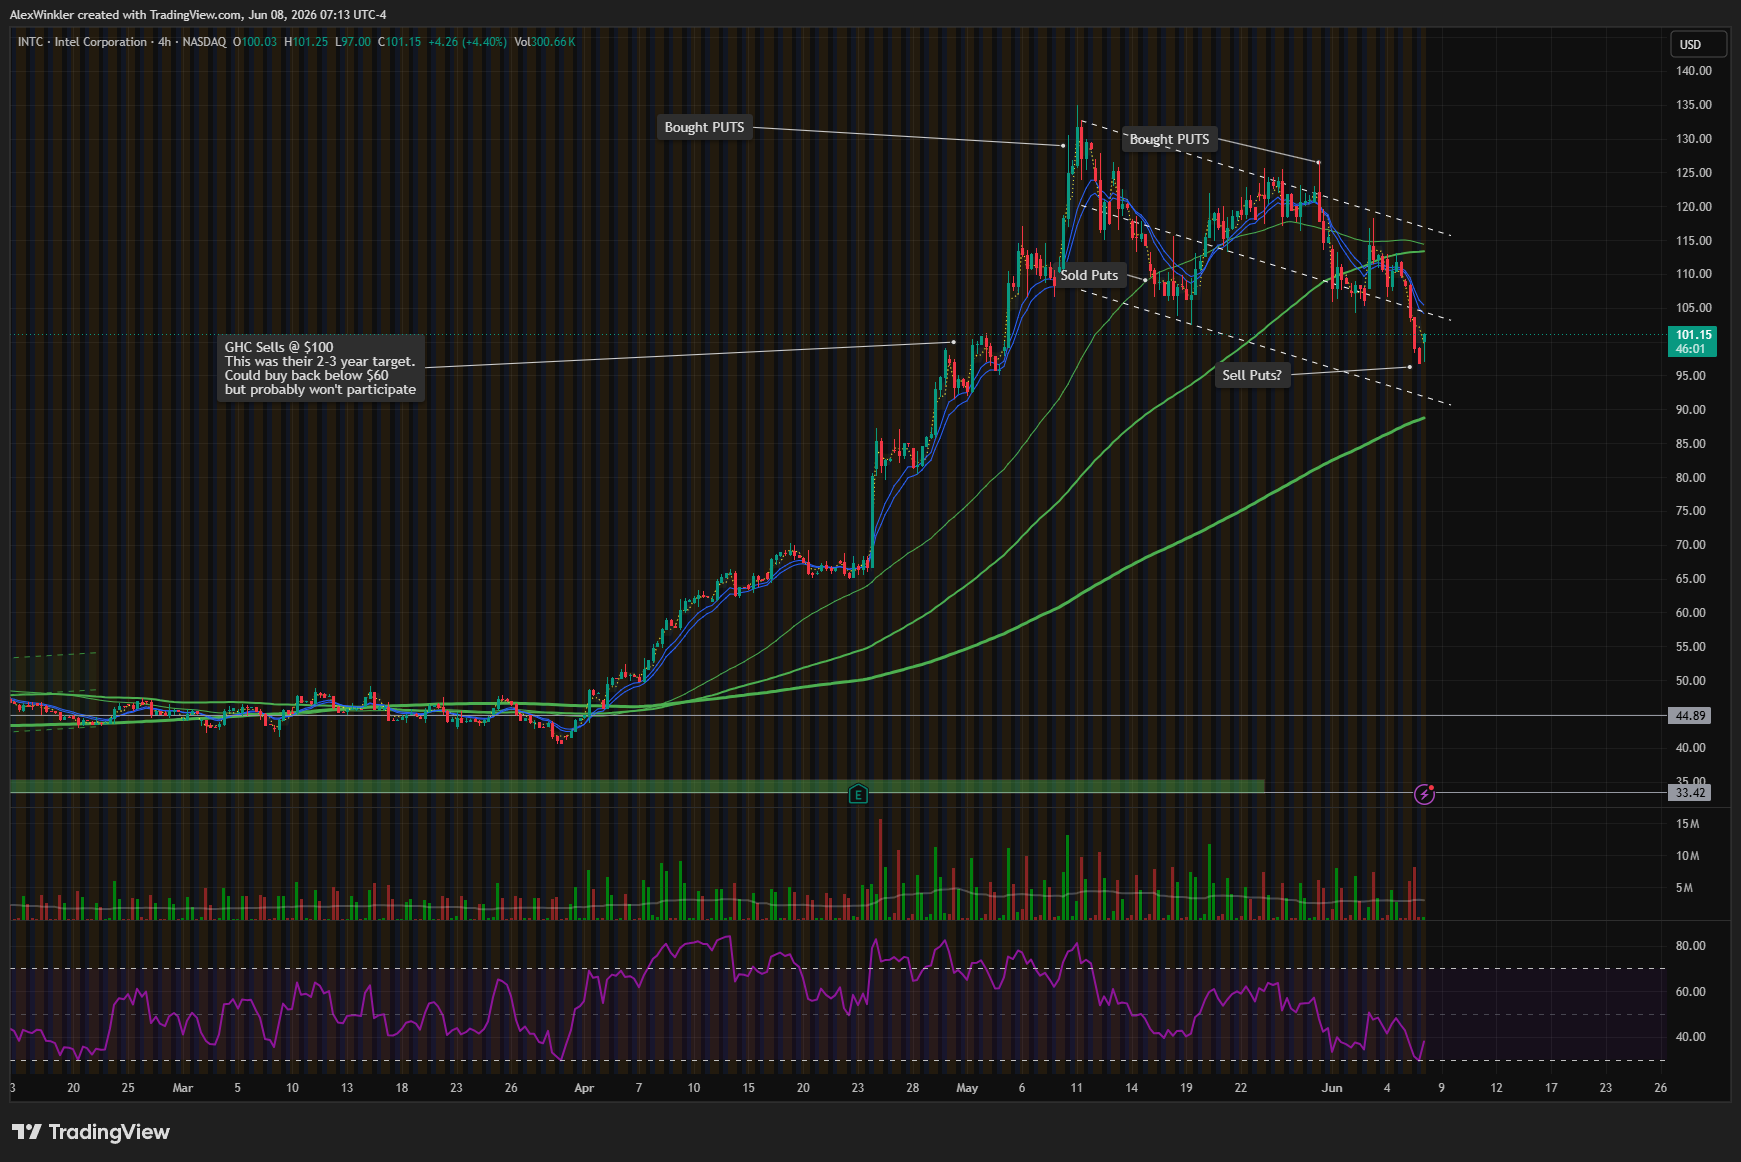Click the earnings 'E' marker on chart

858,794
